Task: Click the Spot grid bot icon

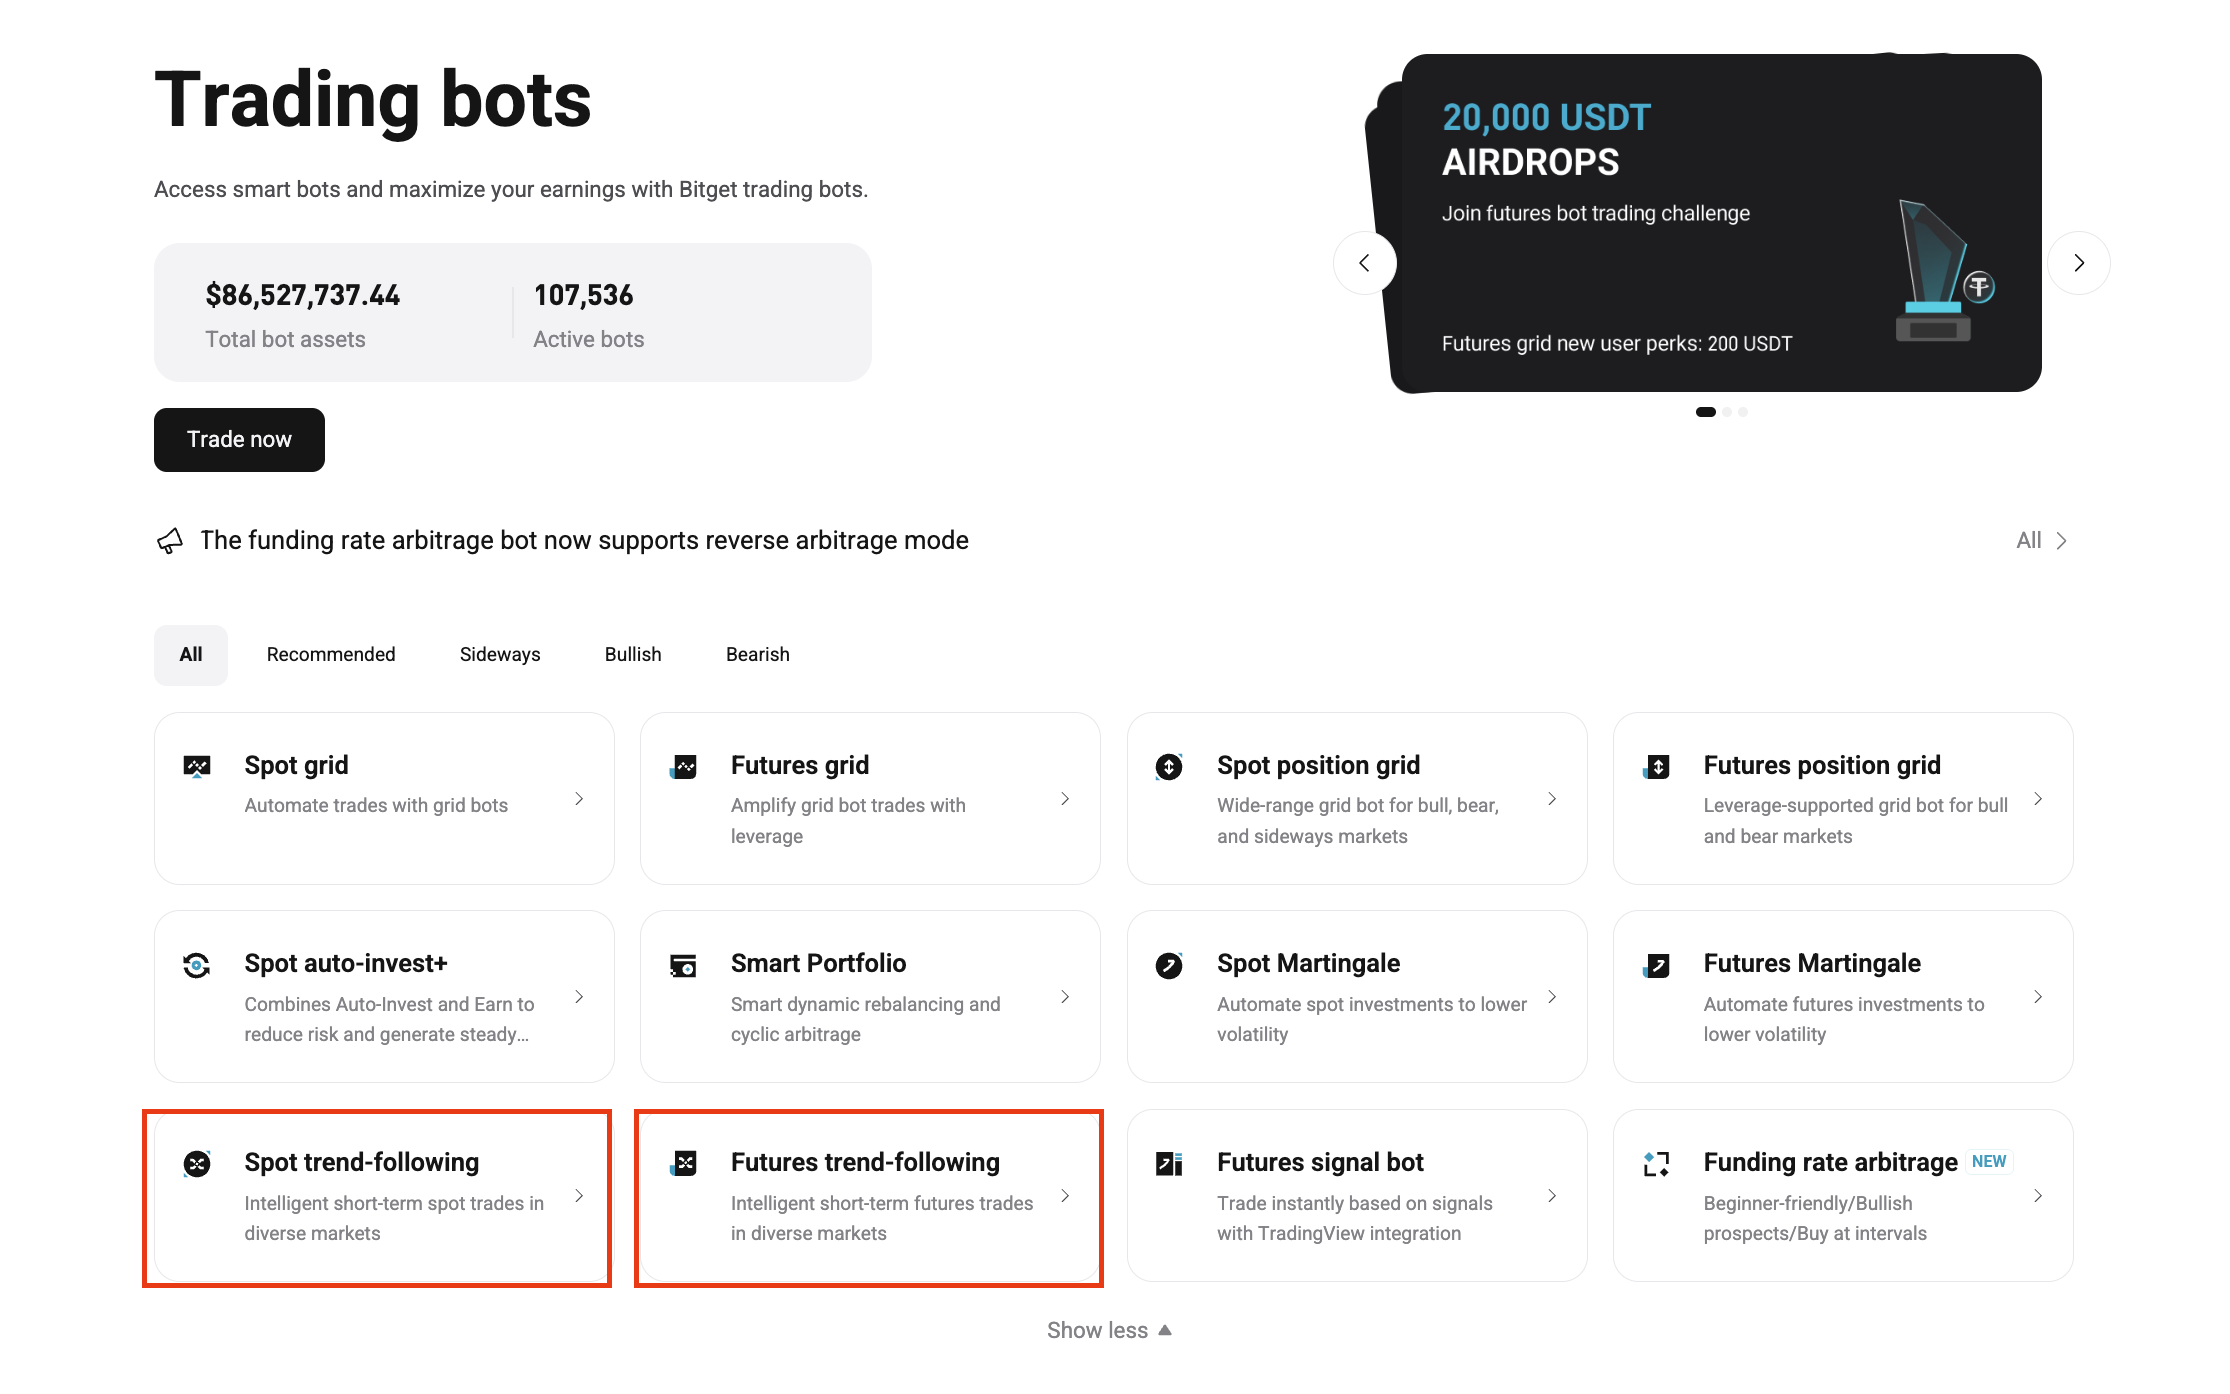Action: pyautogui.click(x=197, y=767)
